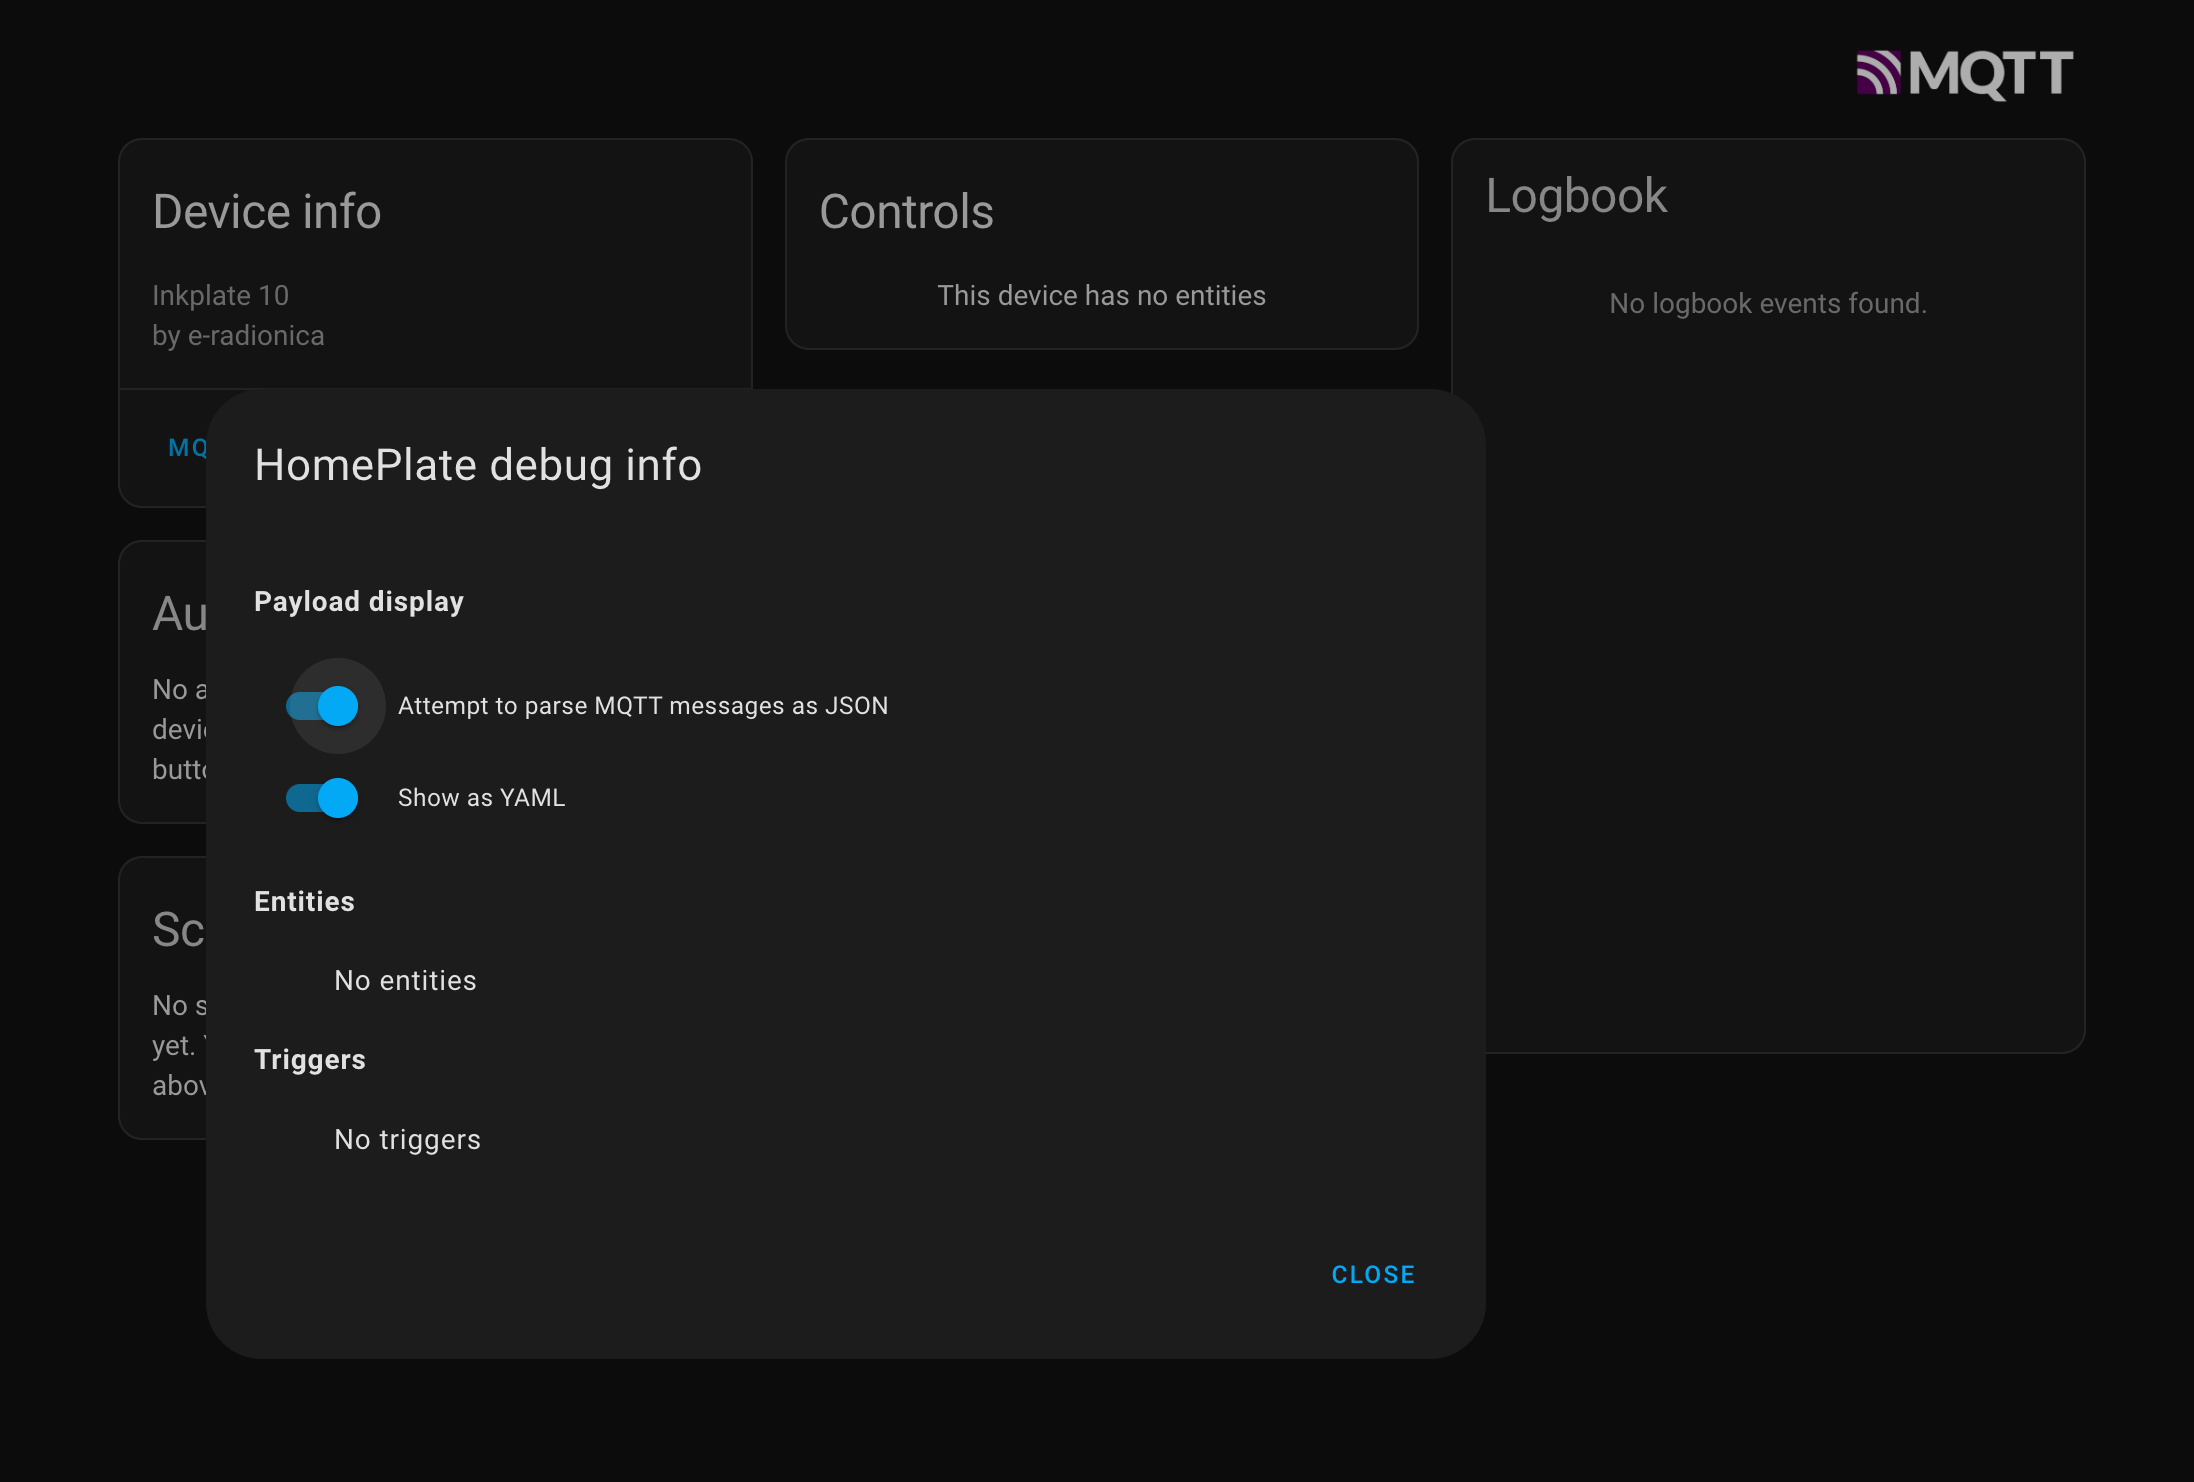Close the HomePlate debug info dialog

[1372, 1275]
